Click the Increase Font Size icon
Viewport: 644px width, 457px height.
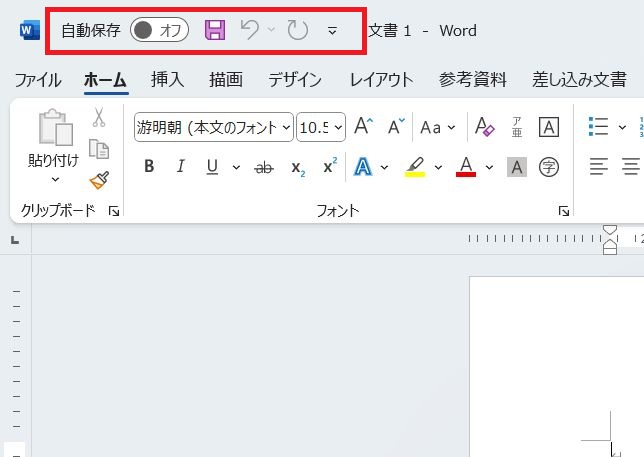(364, 127)
